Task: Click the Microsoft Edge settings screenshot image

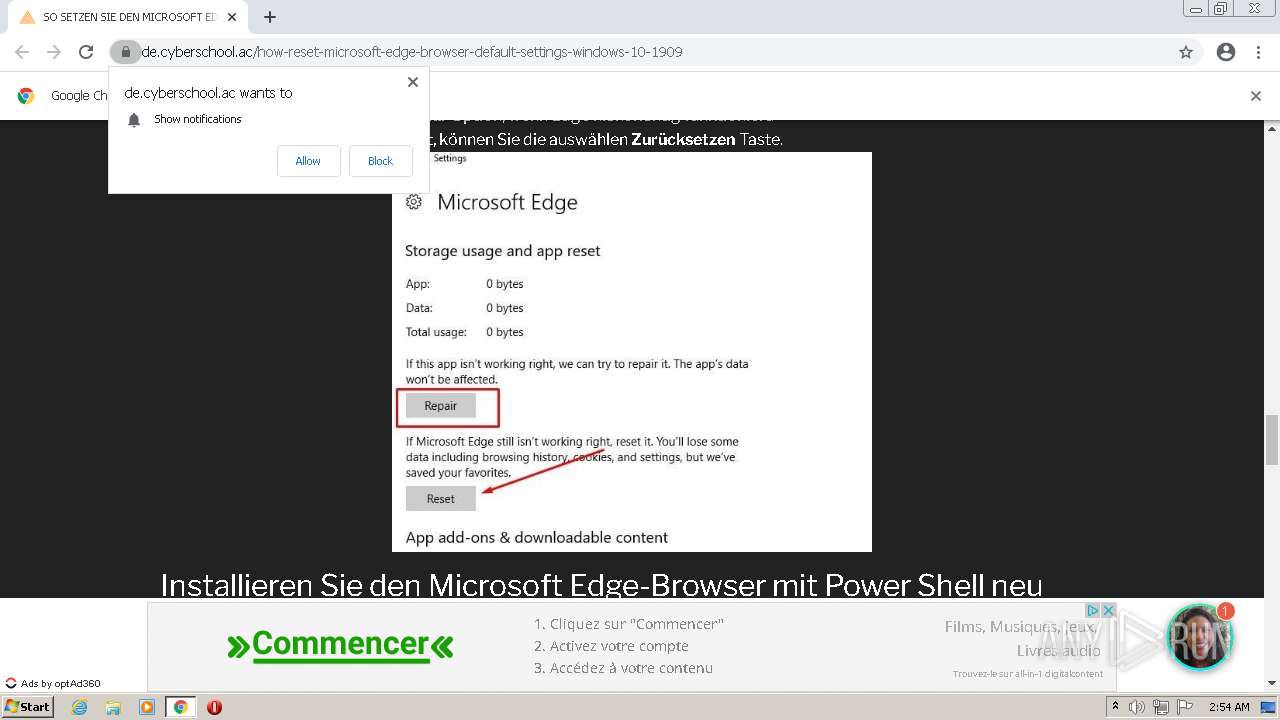Action: click(632, 352)
